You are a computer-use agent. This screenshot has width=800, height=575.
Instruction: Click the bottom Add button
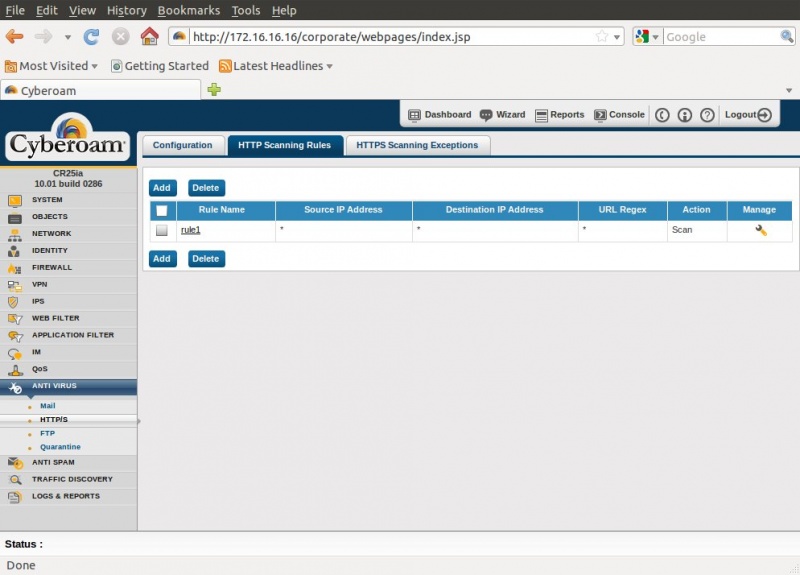click(162, 259)
